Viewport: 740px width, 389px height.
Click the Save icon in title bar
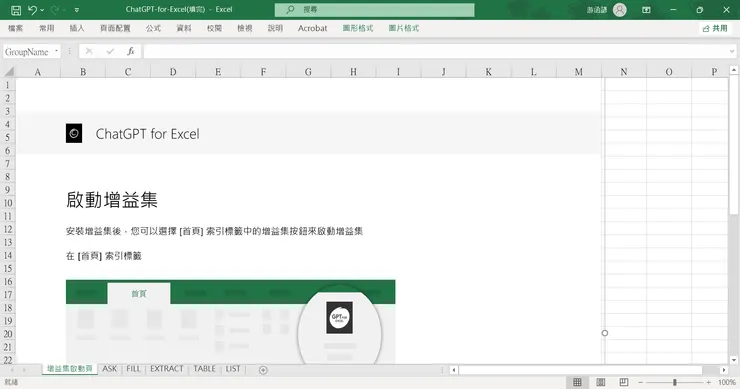click(x=16, y=10)
